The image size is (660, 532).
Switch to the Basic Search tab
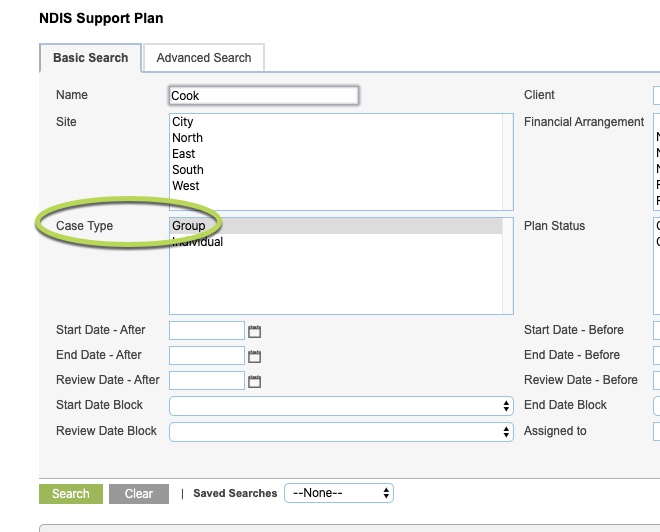(90, 58)
